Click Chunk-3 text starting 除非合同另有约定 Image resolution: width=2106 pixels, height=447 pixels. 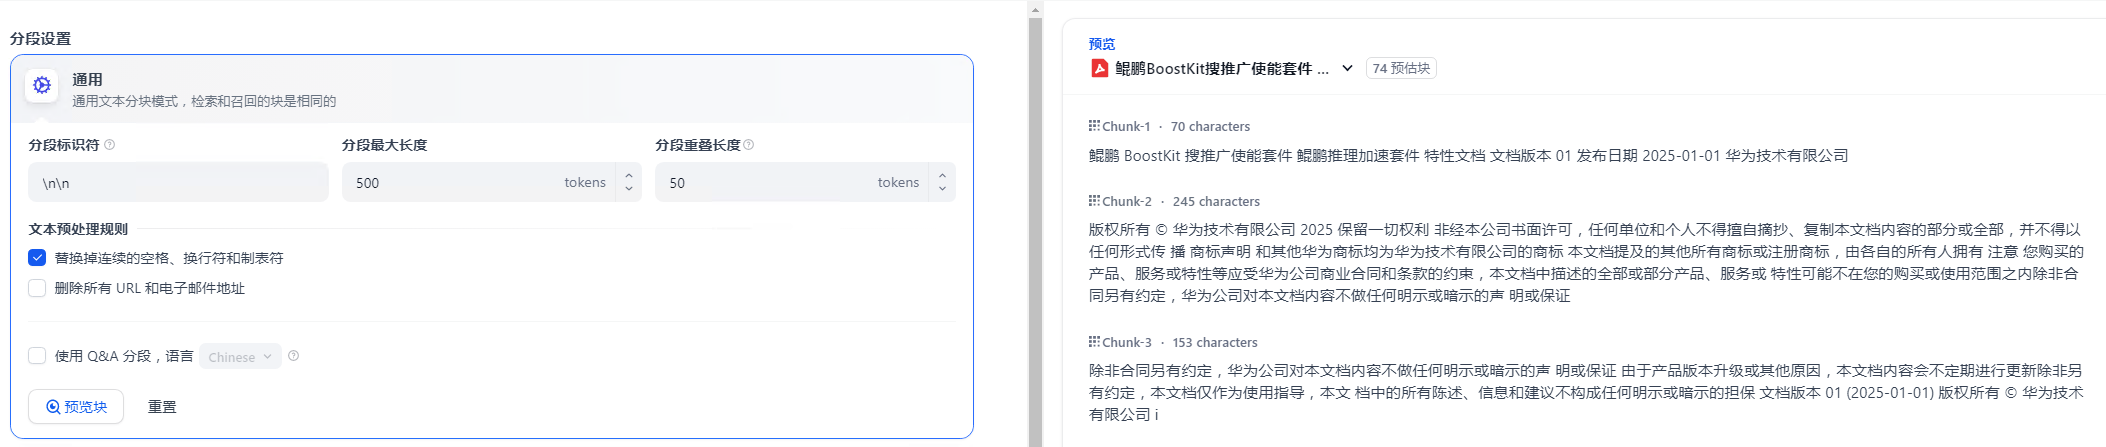(1586, 392)
